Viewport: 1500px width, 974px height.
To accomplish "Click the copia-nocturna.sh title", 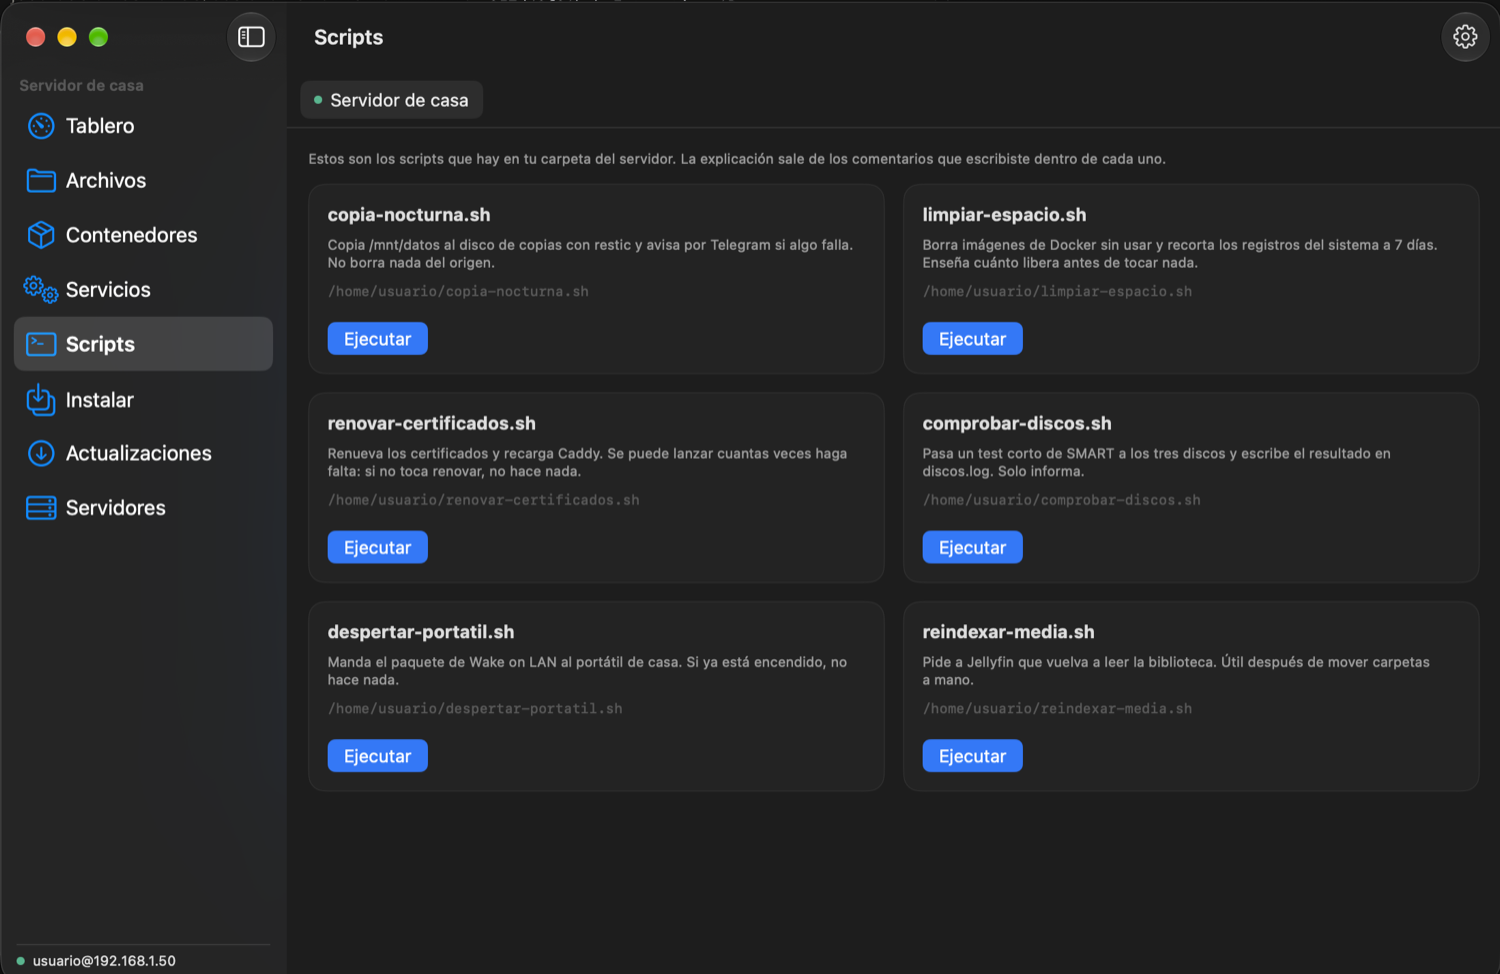I will (409, 215).
